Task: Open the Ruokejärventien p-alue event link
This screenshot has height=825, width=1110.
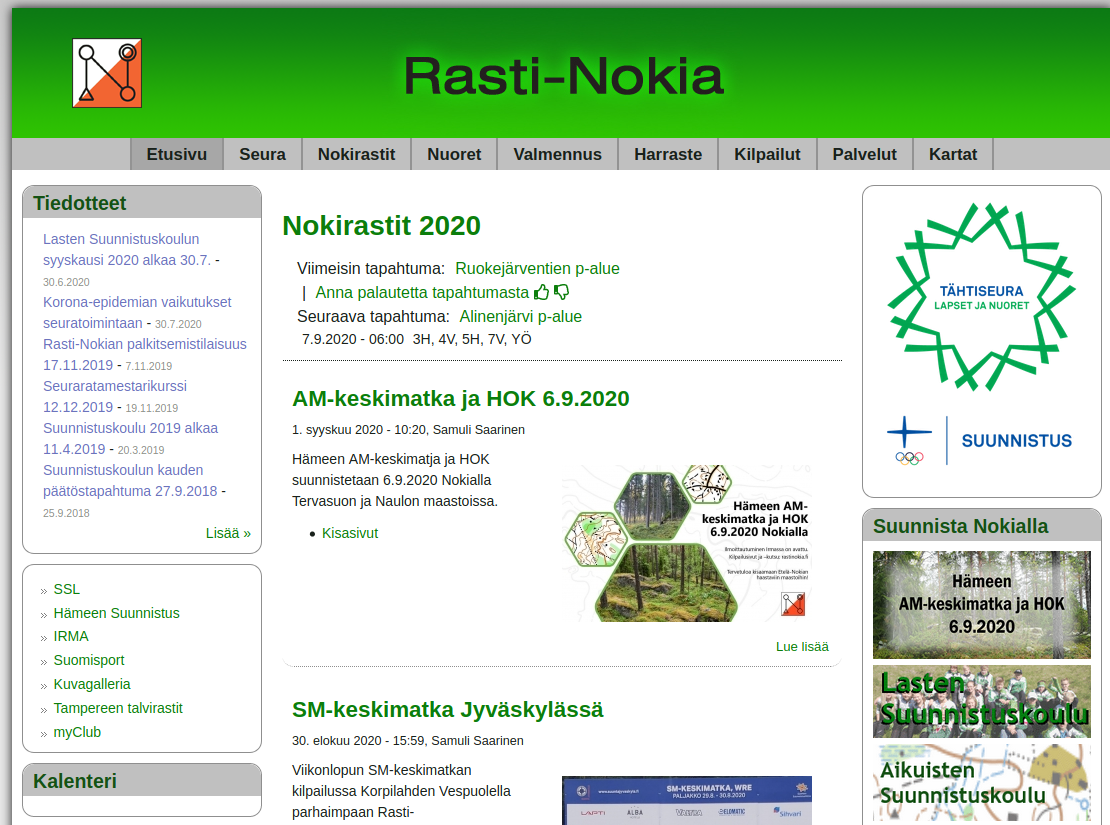Action: point(536,268)
